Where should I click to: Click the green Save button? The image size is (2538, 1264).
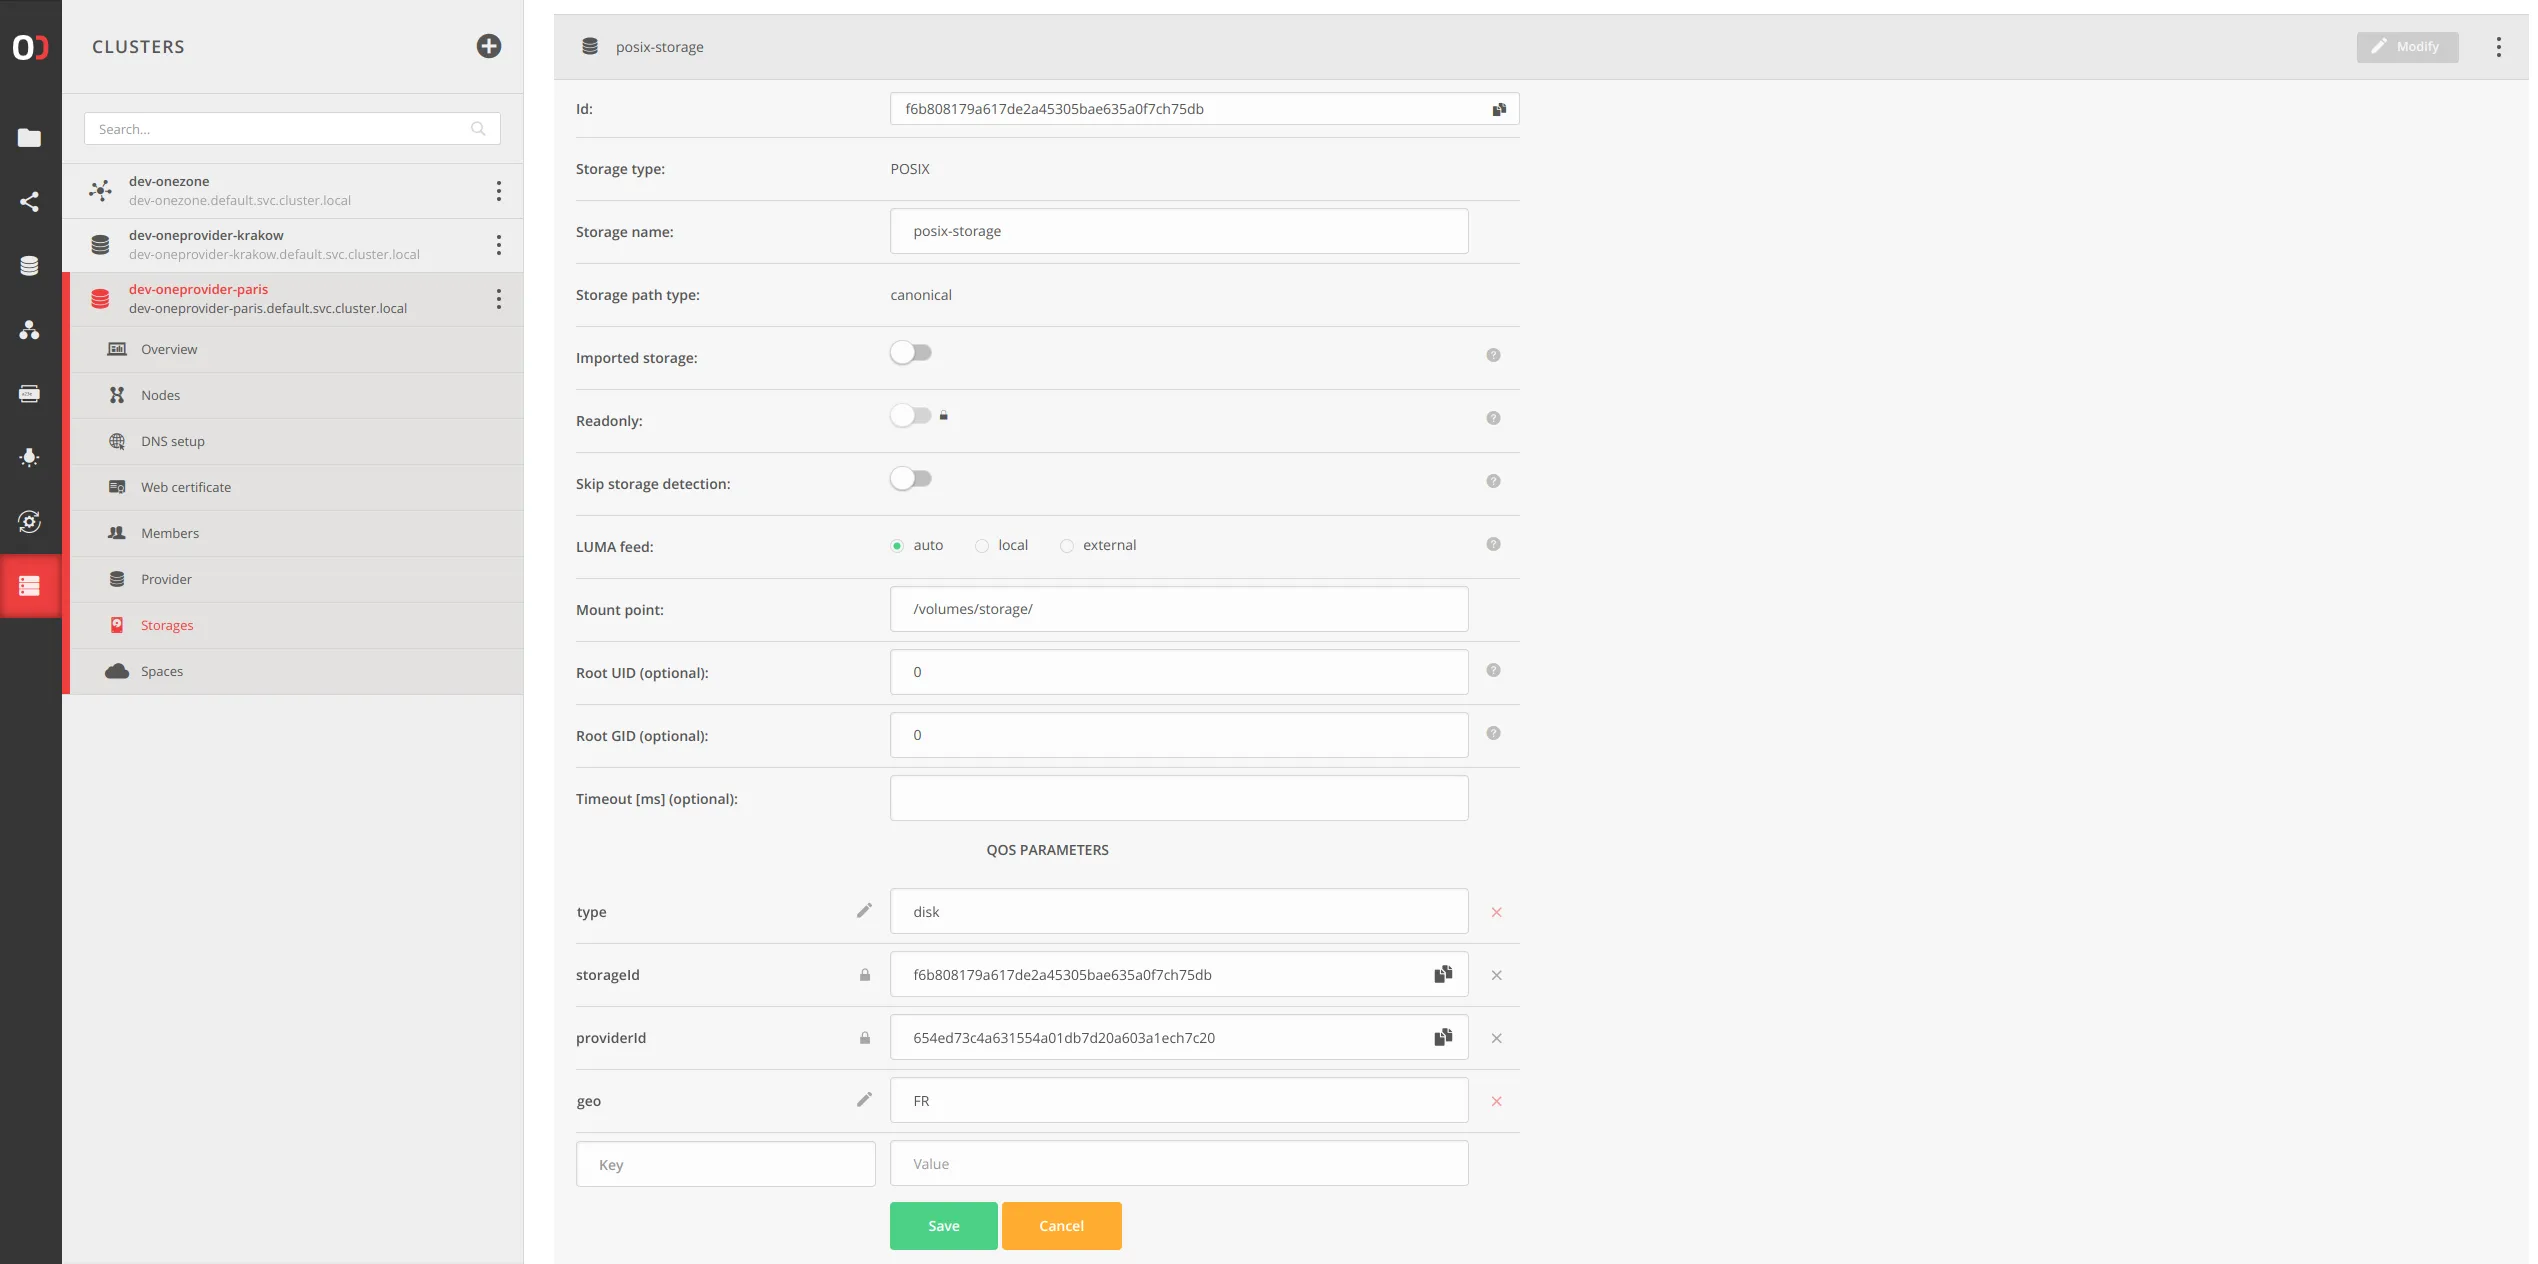coord(942,1225)
